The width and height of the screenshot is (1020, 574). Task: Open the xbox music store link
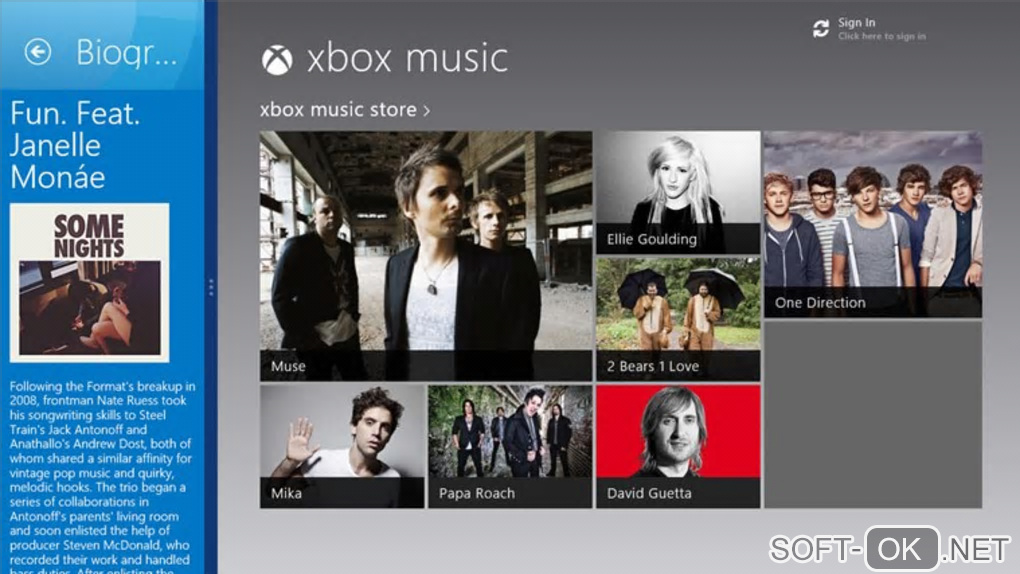[338, 109]
